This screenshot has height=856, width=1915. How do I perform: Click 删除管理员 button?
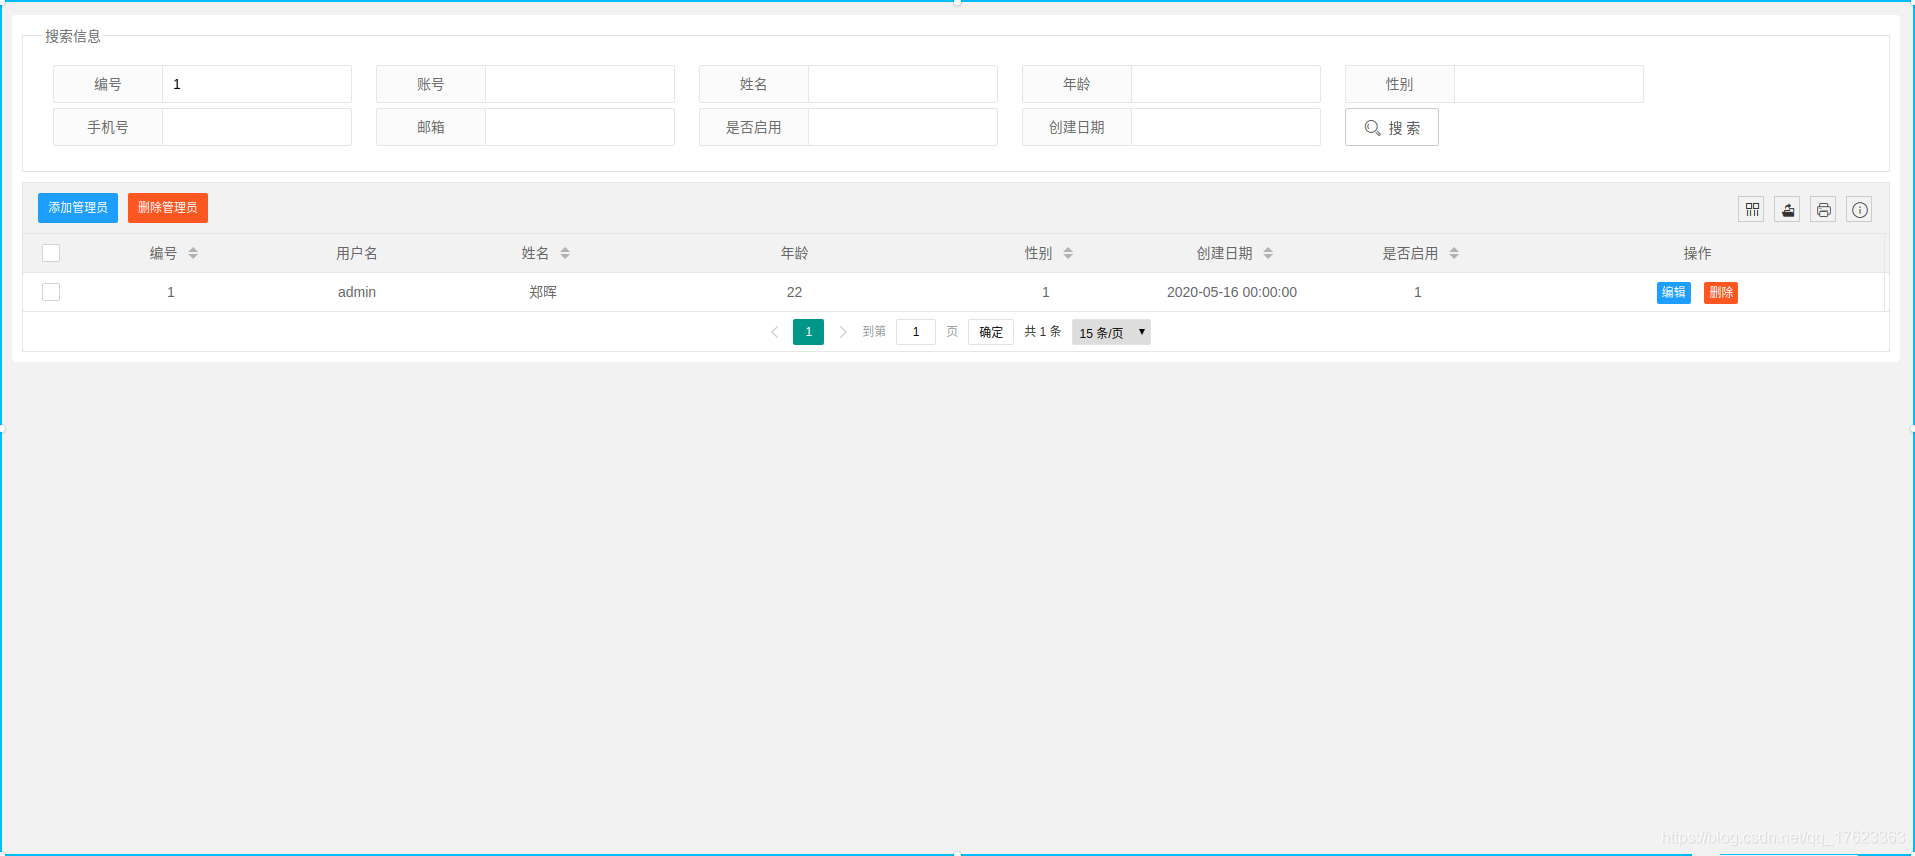(x=168, y=208)
